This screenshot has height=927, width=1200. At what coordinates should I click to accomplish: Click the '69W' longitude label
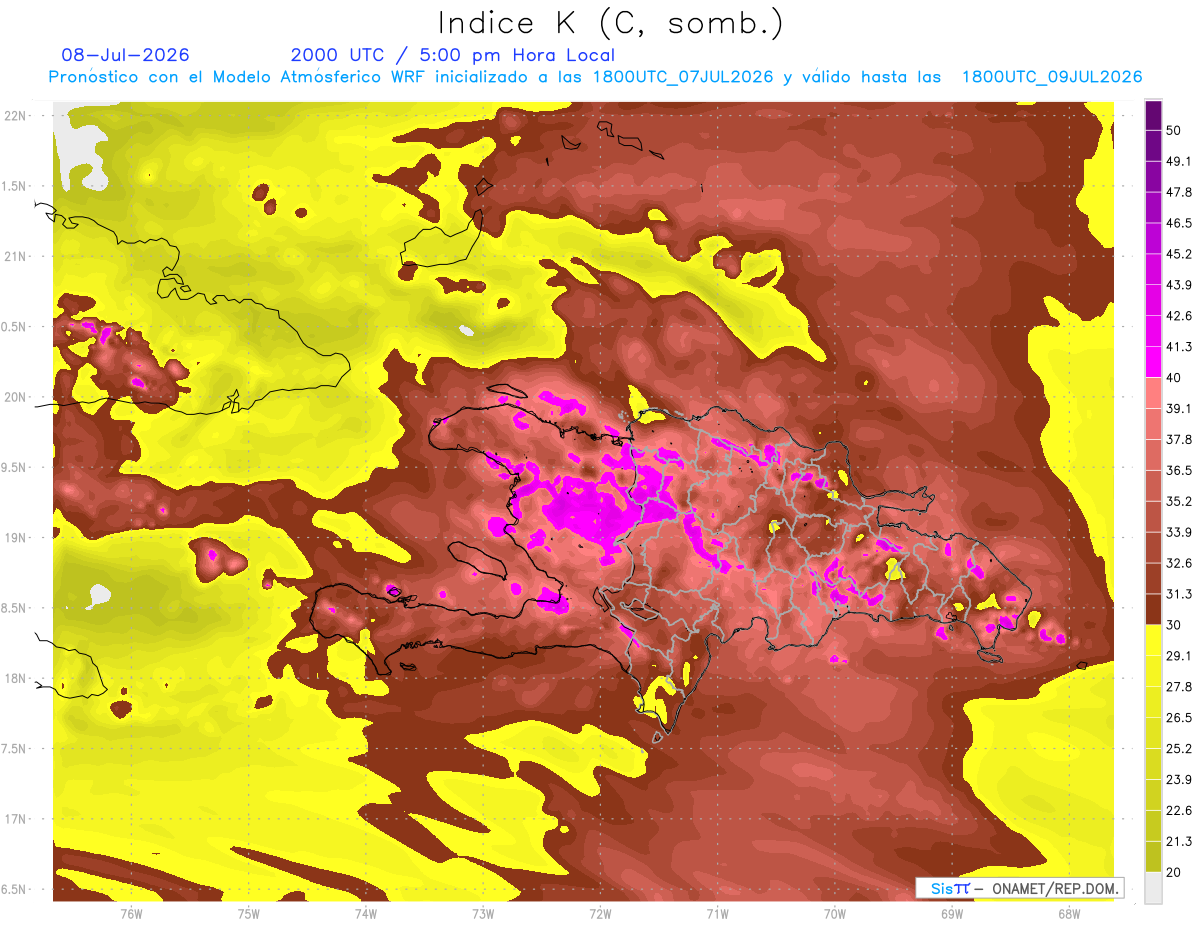[952, 912]
